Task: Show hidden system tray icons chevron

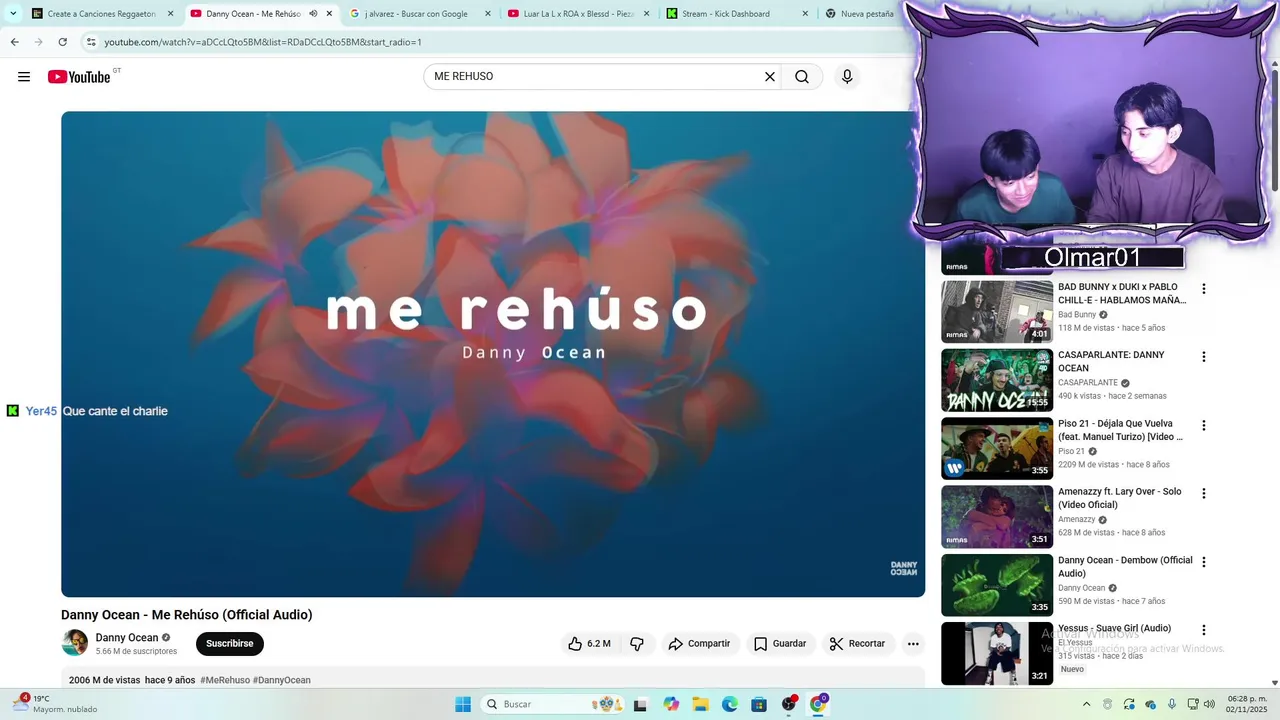Action: tap(1087, 704)
